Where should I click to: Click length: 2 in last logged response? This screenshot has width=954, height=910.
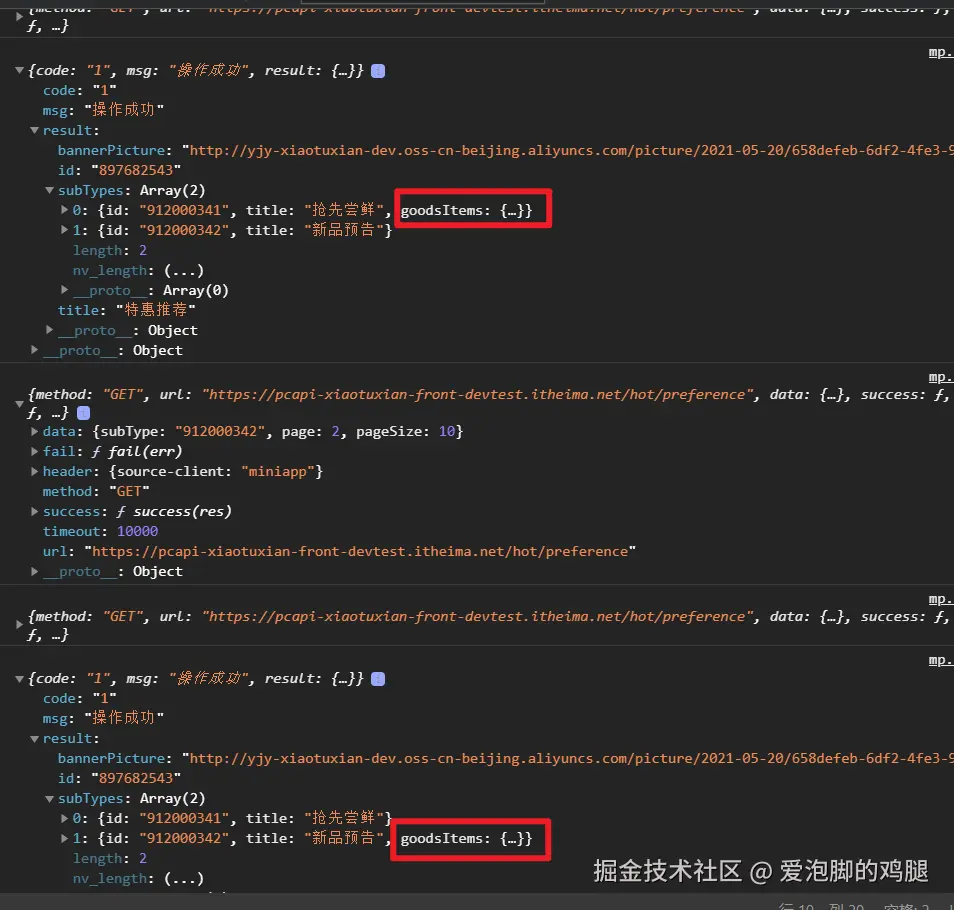pyautogui.click(x=110, y=859)
